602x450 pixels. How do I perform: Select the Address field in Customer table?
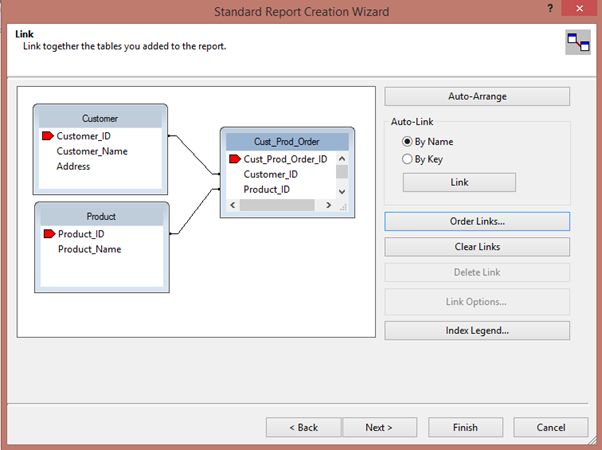click(x=73, y=166)
